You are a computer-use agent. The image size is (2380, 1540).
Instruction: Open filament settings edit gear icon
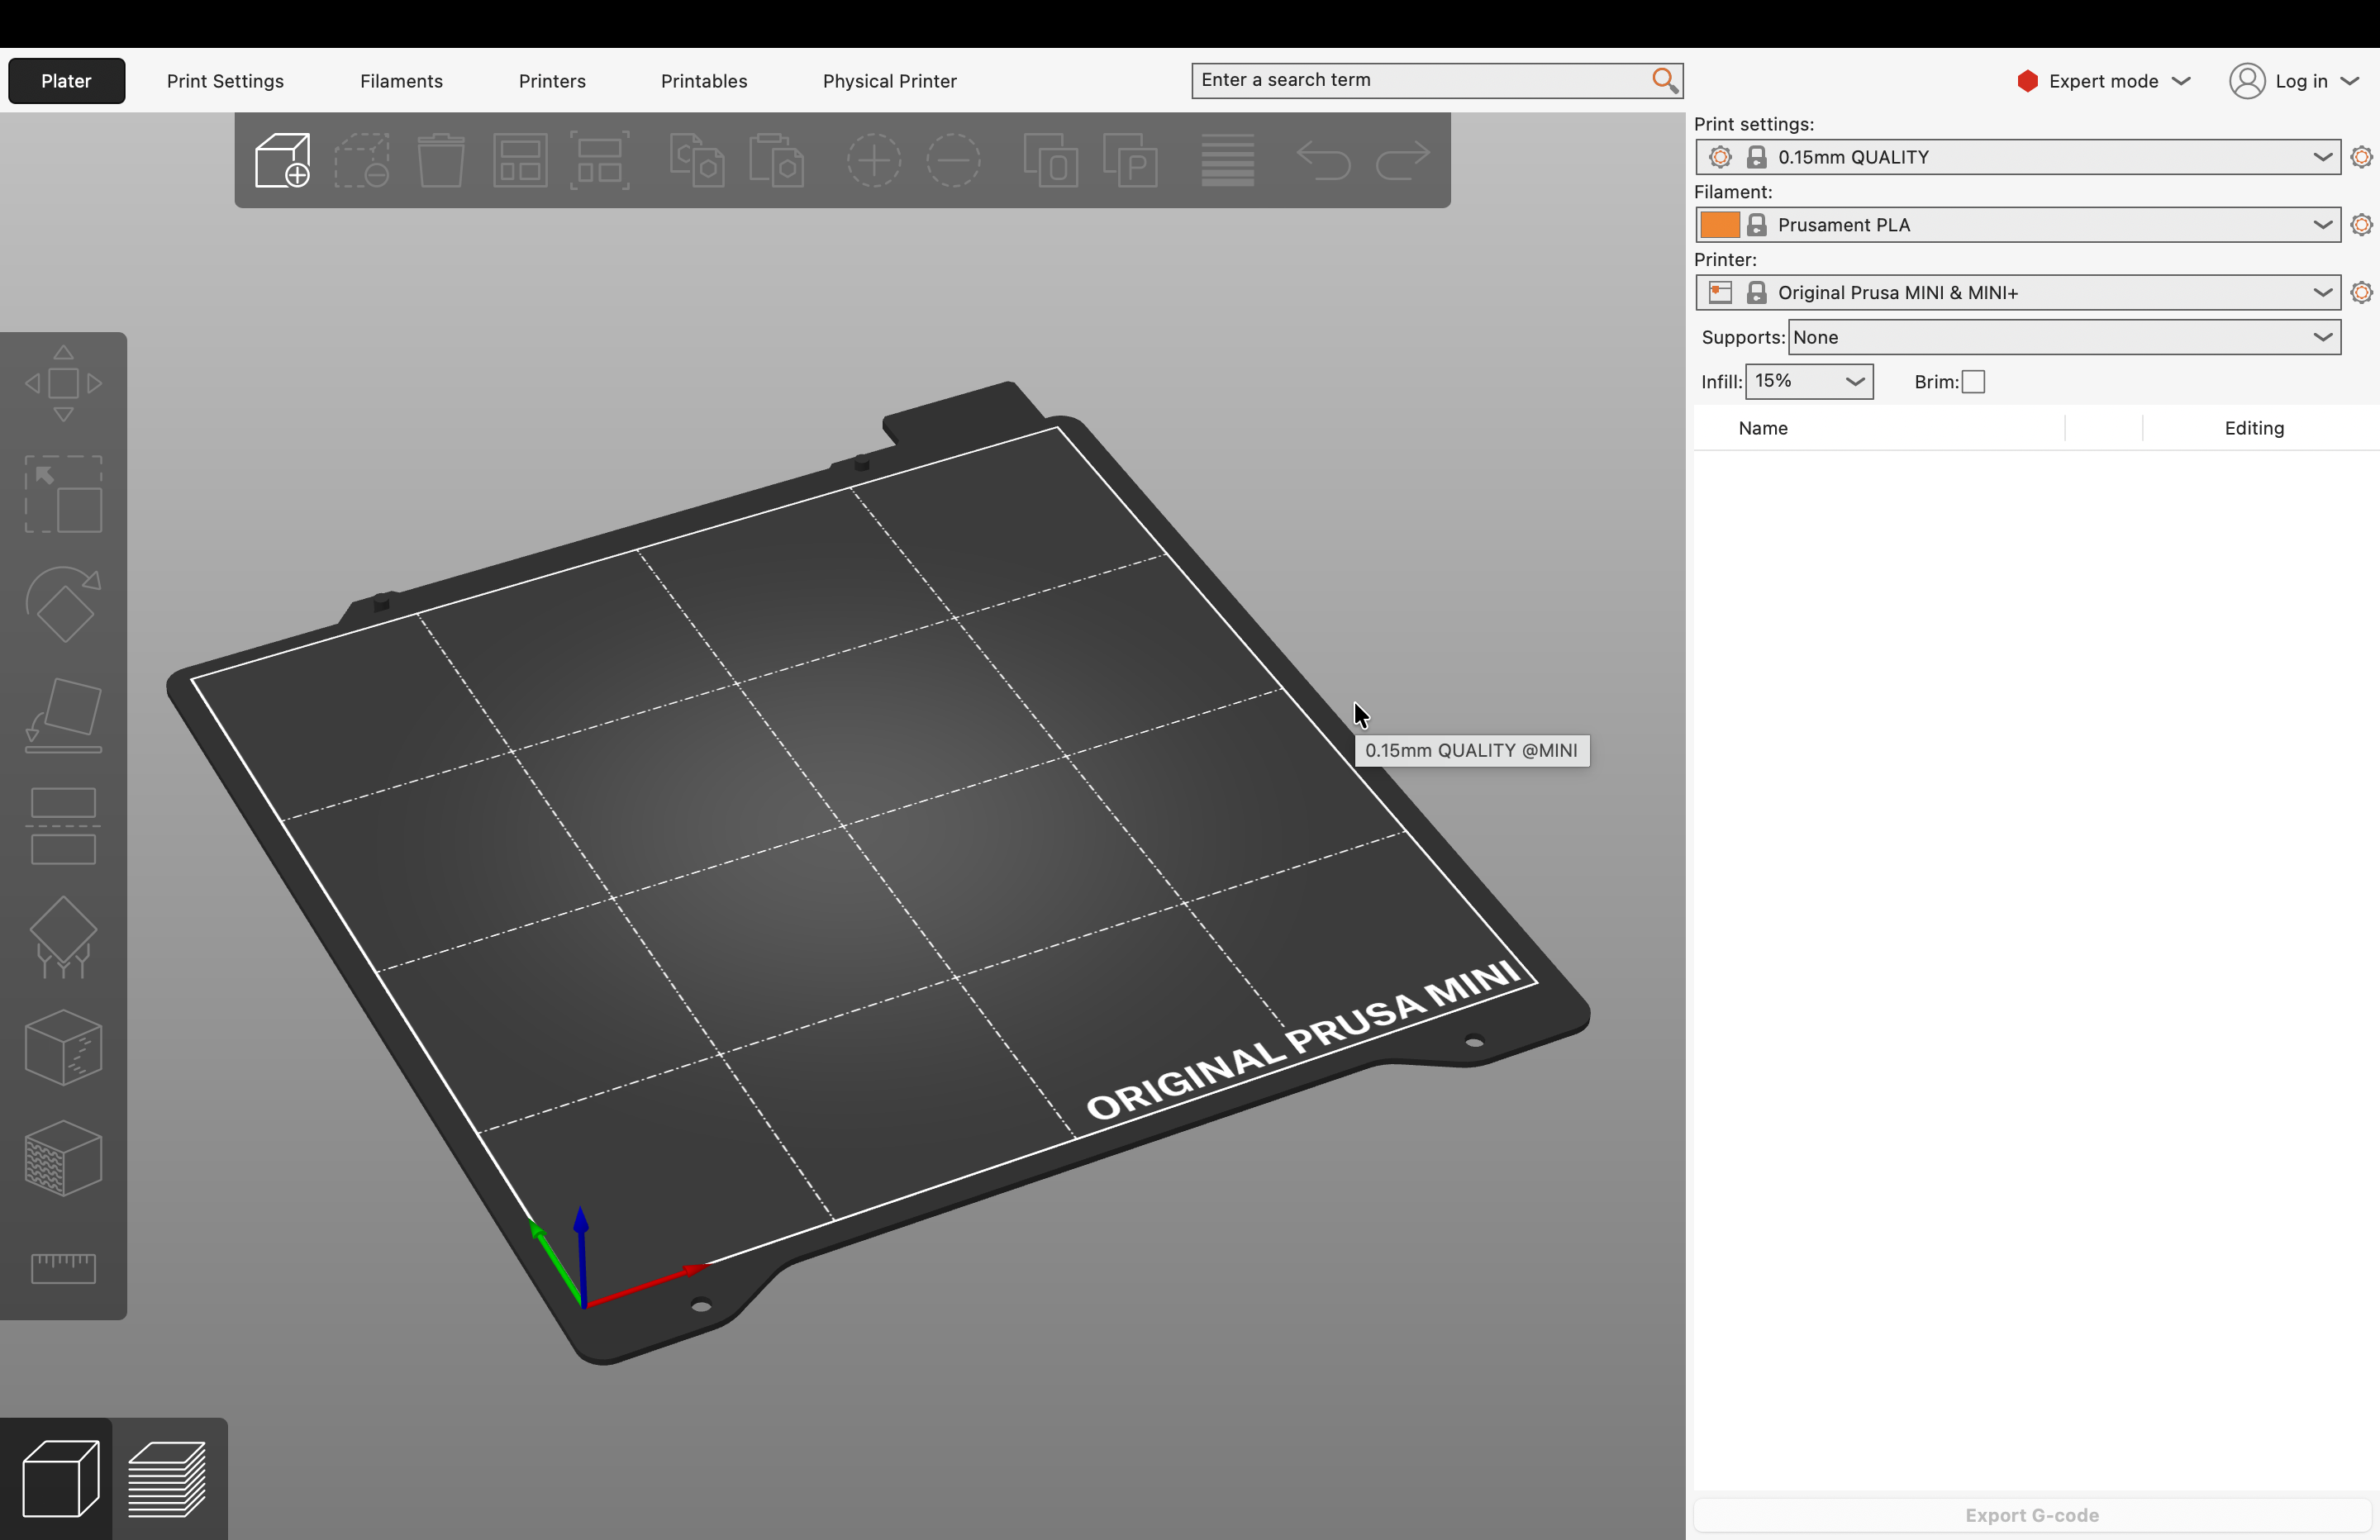point(2361,225)
